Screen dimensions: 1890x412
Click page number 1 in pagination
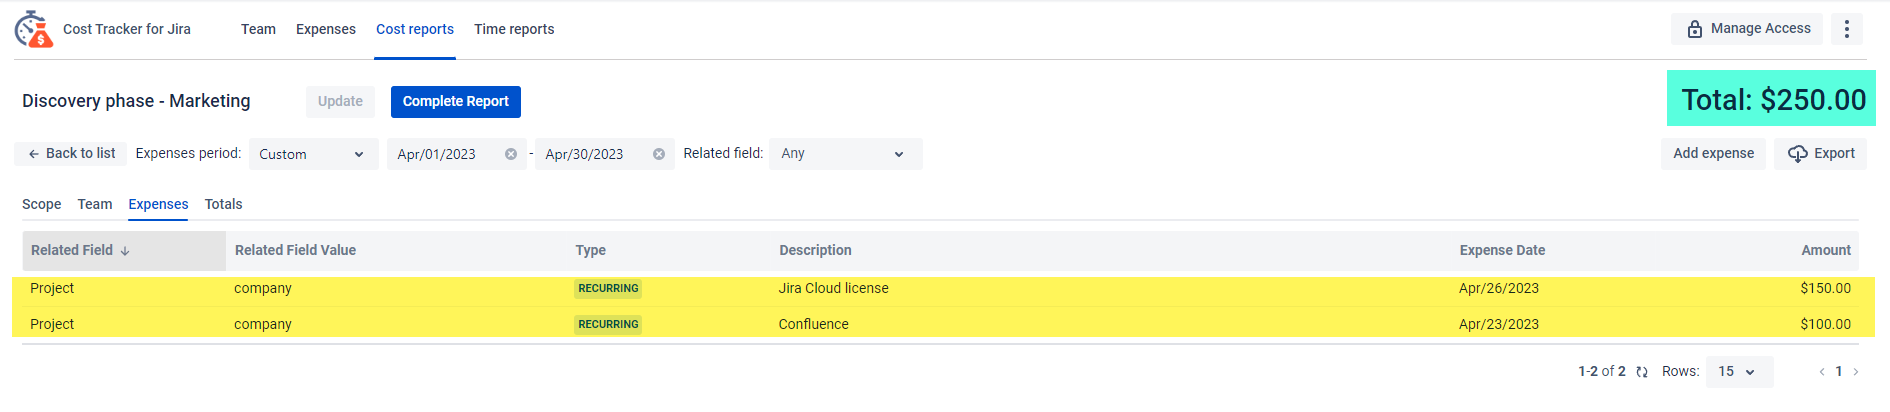(1839, 372)
